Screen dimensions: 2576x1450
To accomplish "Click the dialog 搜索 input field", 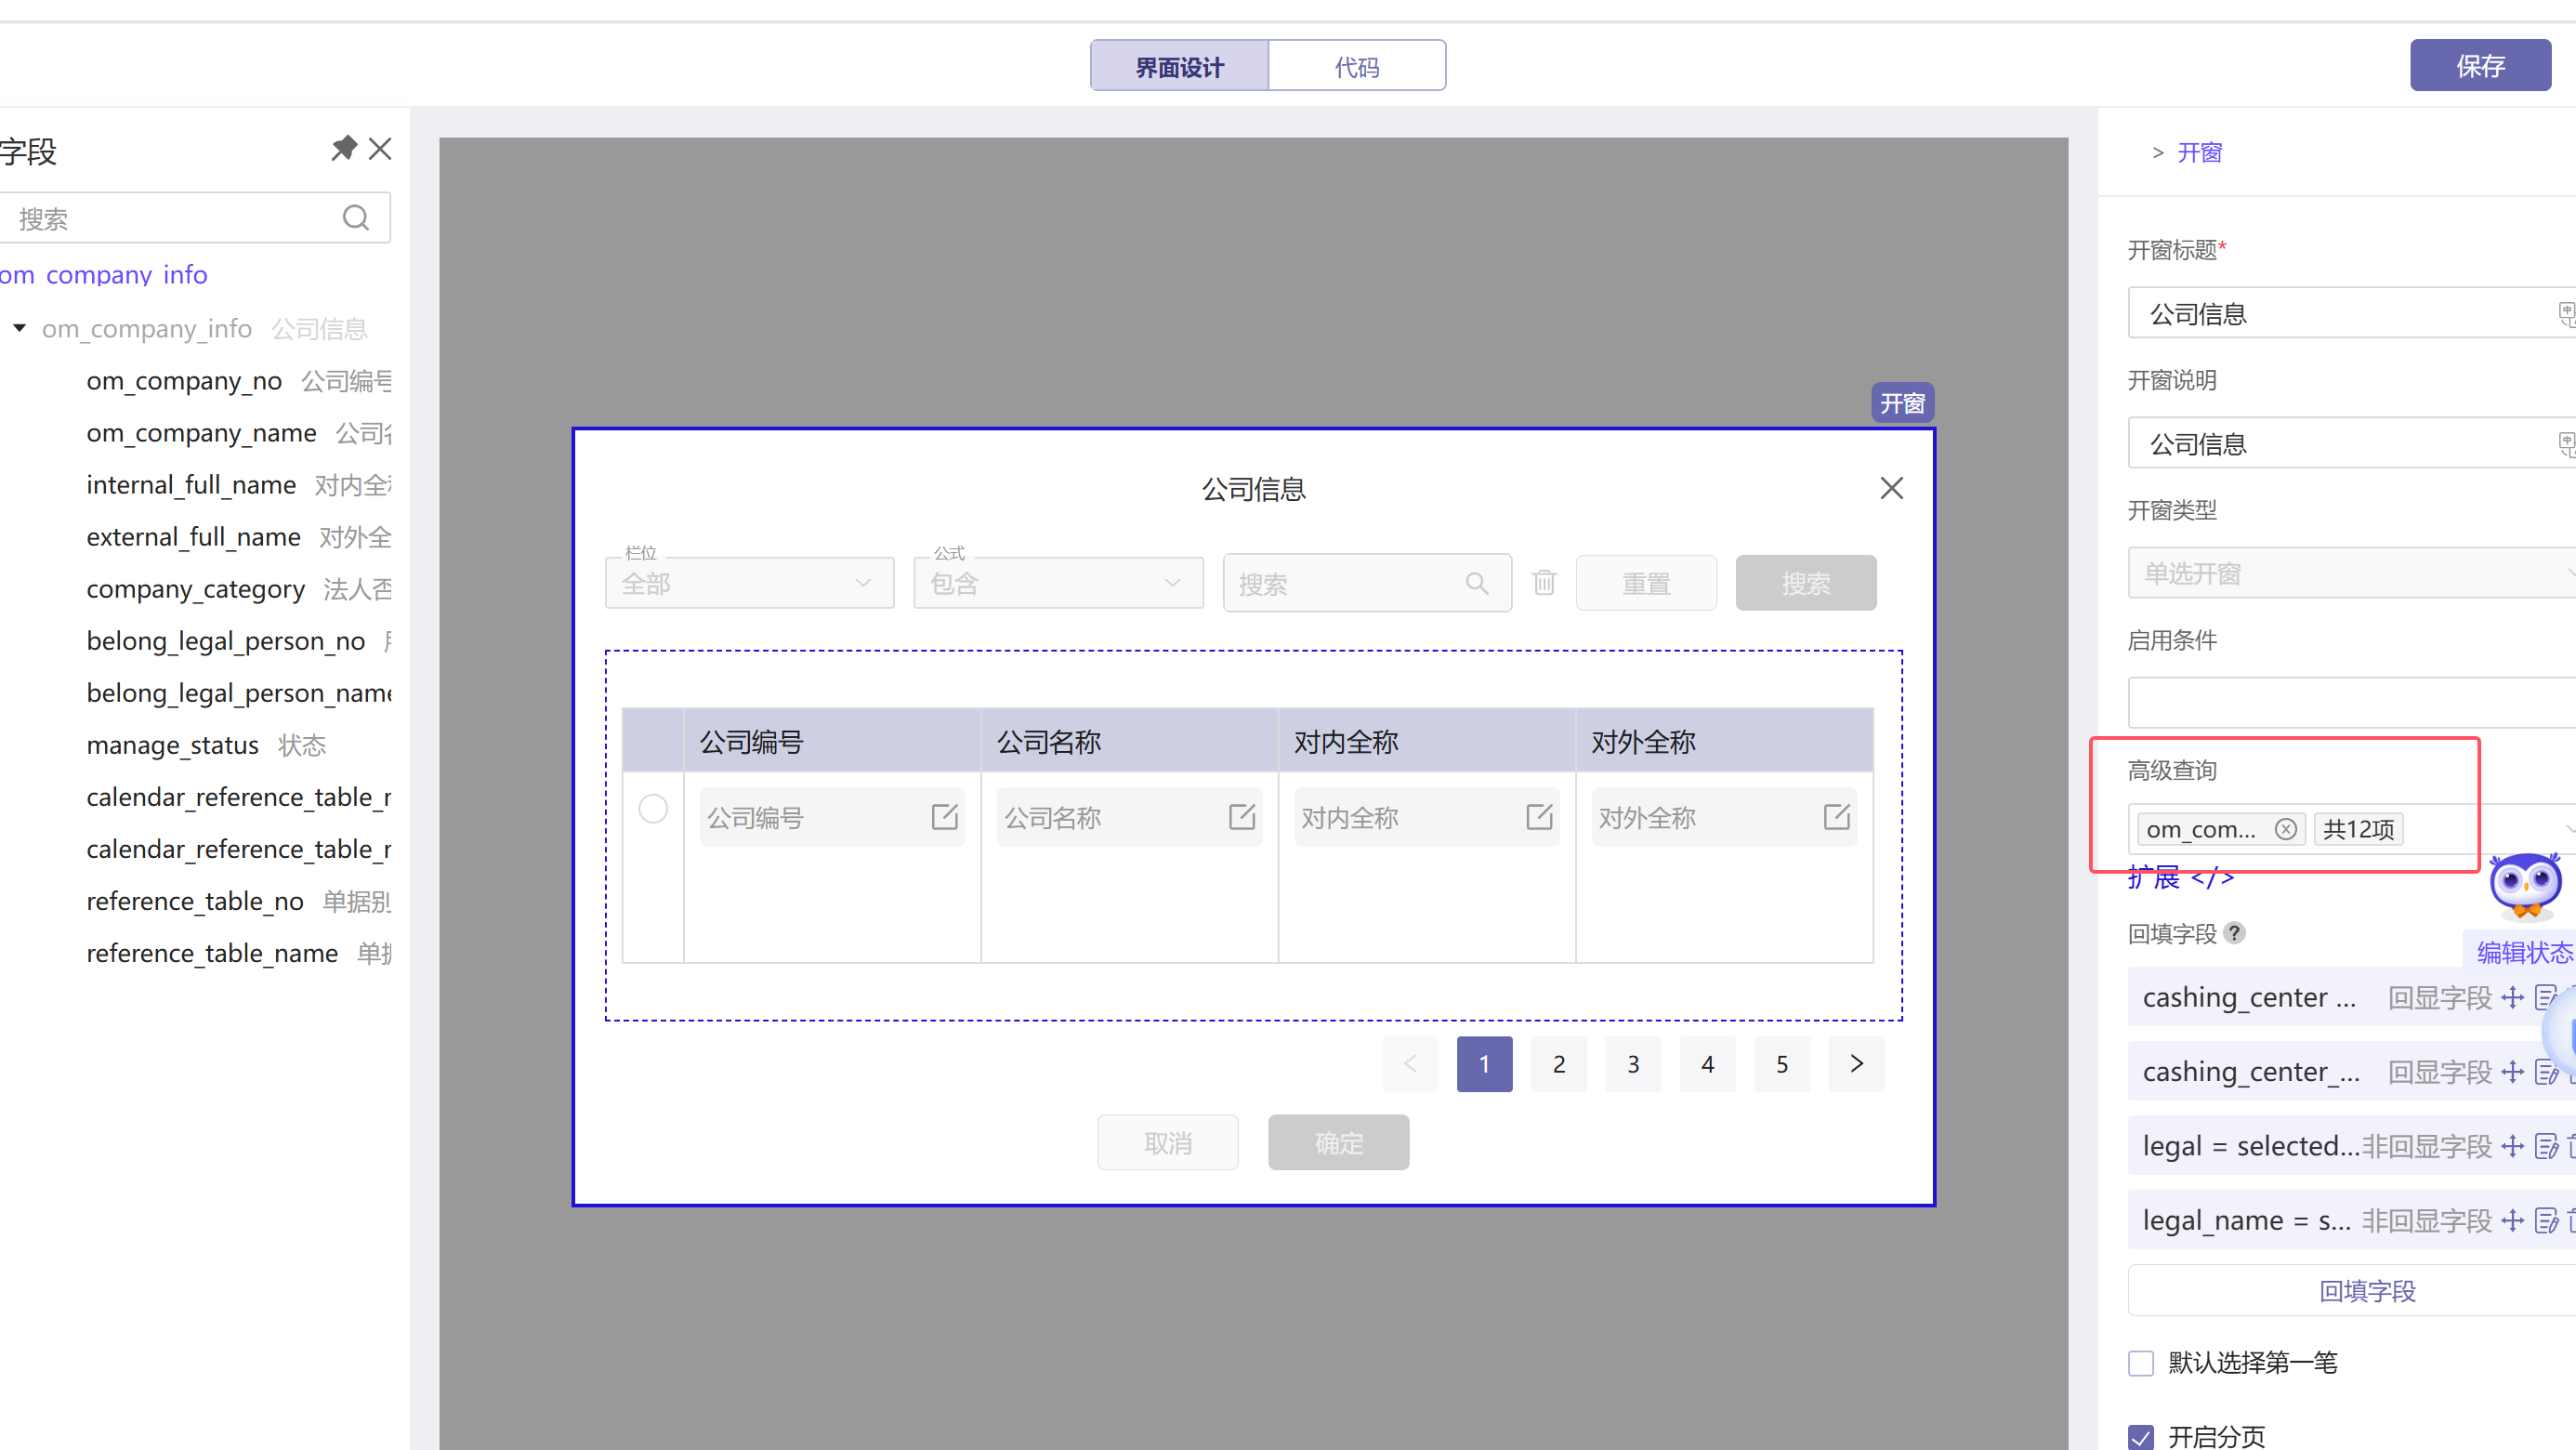I will (1367, 583).
